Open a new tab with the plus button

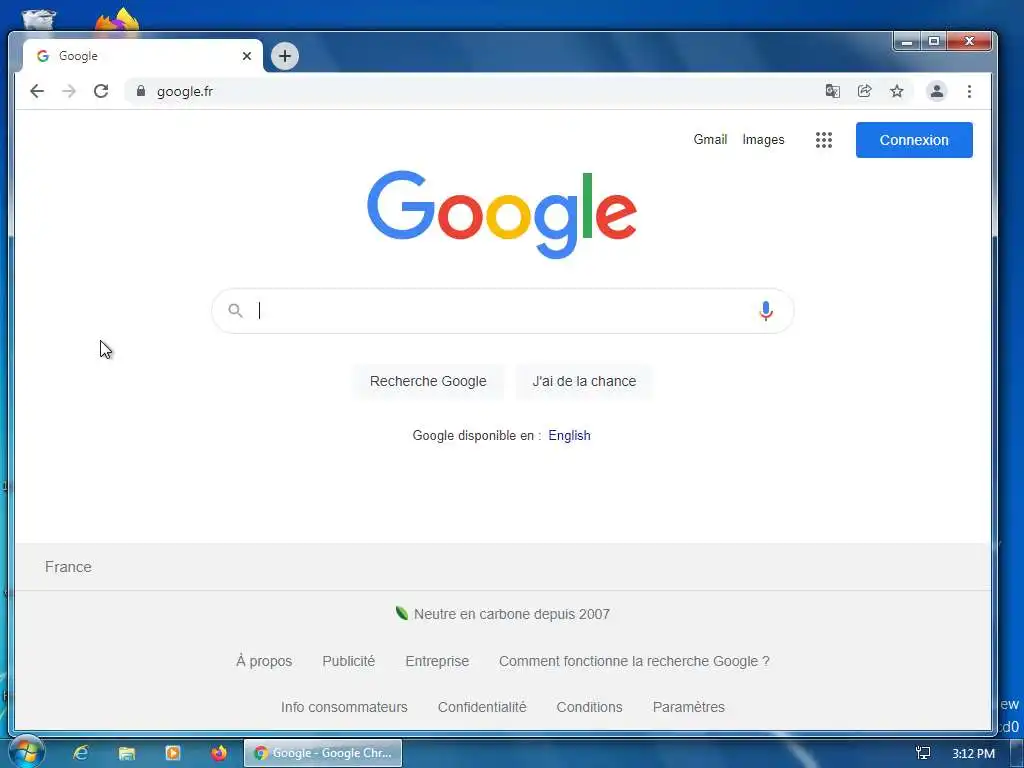pyautogui.click(x=285, y=56)
